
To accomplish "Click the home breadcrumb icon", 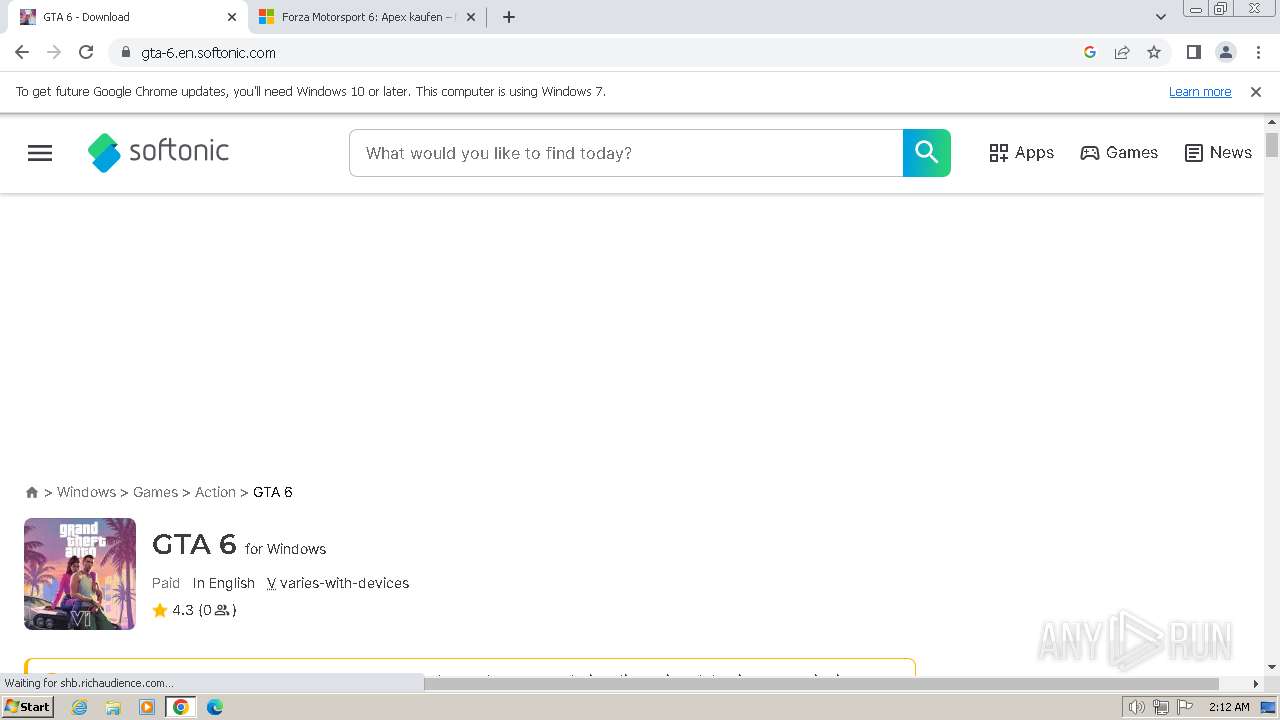I will pos(32,492).
